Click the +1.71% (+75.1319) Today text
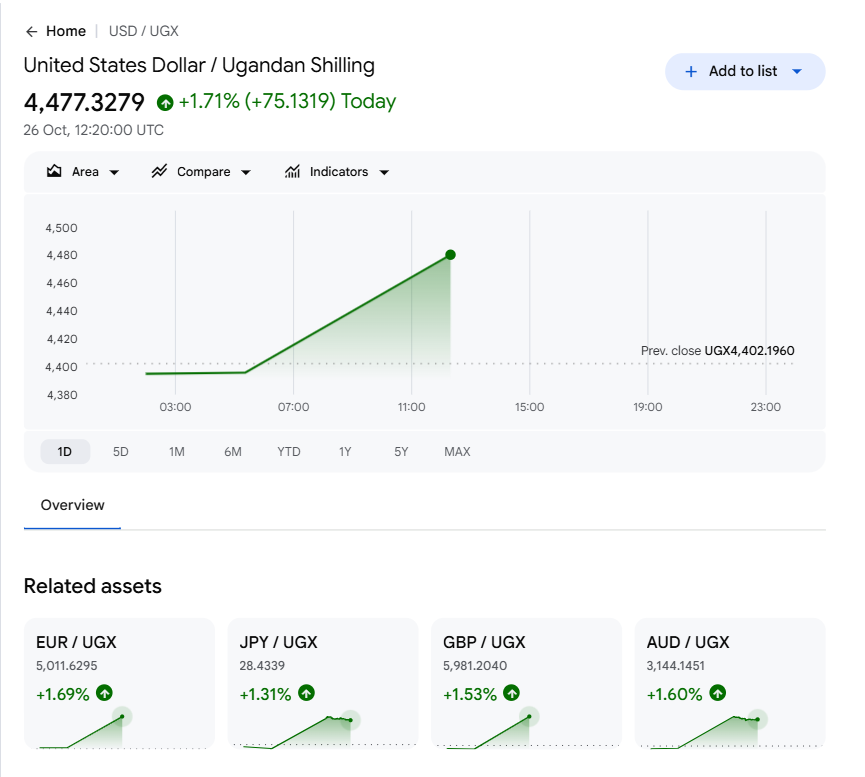 coord(287,102)
